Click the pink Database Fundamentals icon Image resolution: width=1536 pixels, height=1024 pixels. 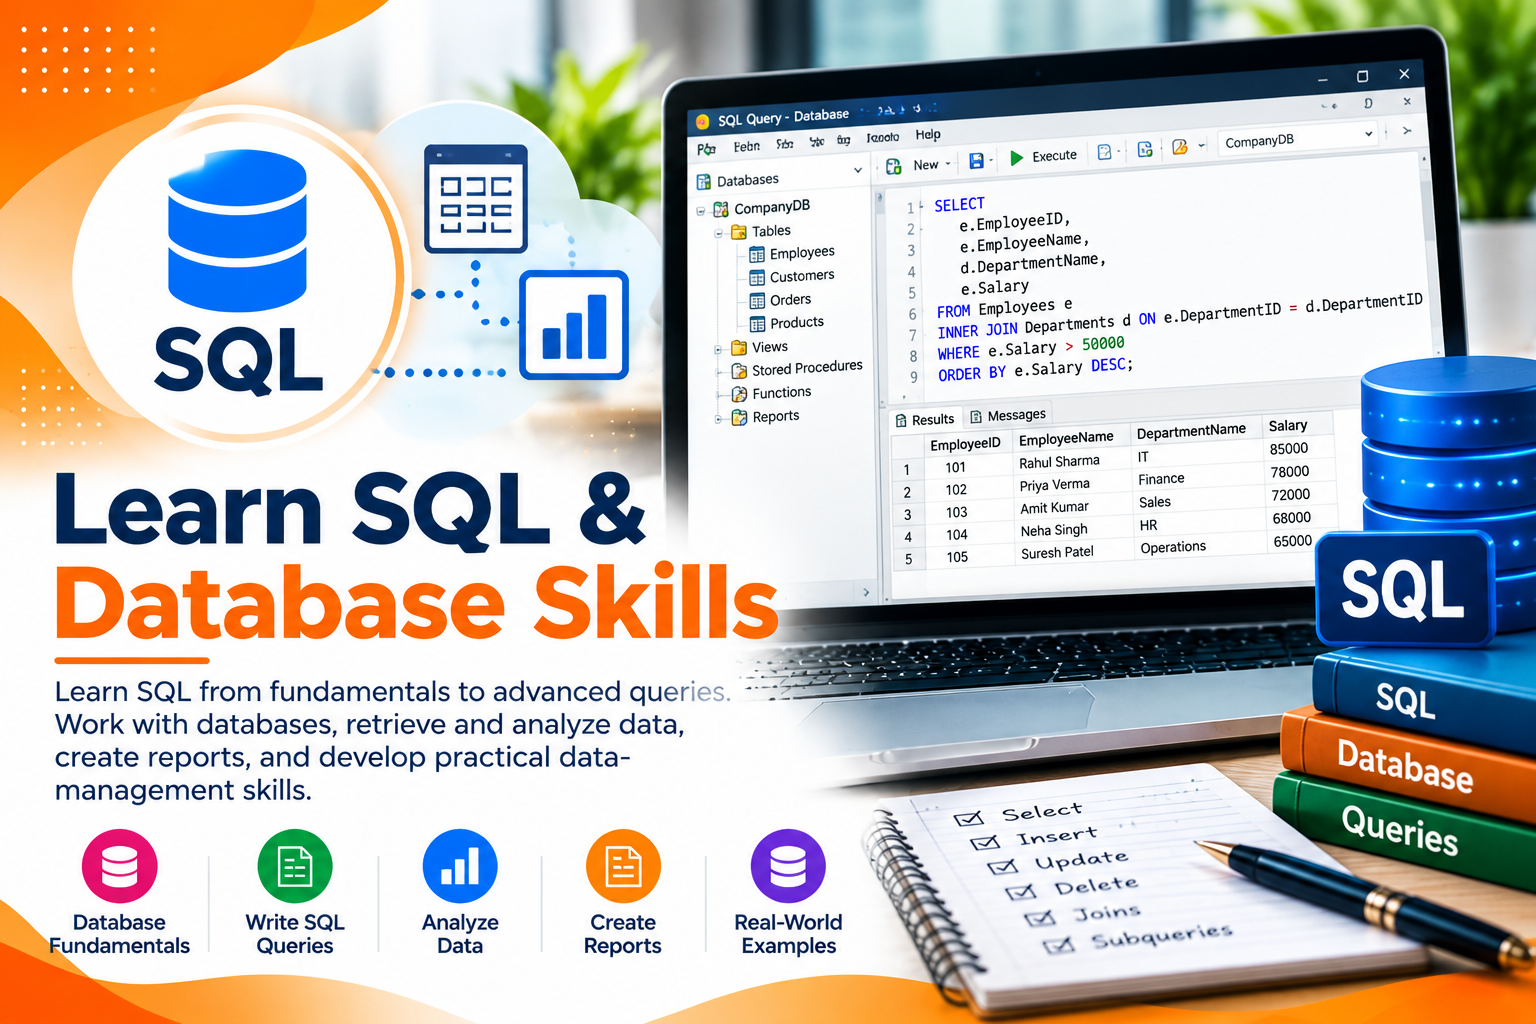click(120, 867)
